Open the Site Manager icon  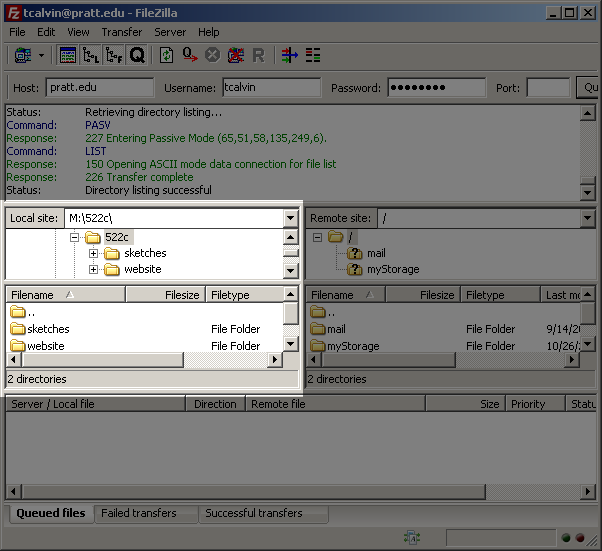[x=23, y=56]
